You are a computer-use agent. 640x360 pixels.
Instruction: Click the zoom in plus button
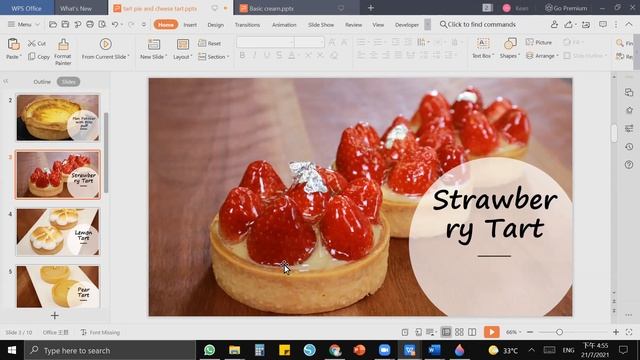click(x=616, y=332)
